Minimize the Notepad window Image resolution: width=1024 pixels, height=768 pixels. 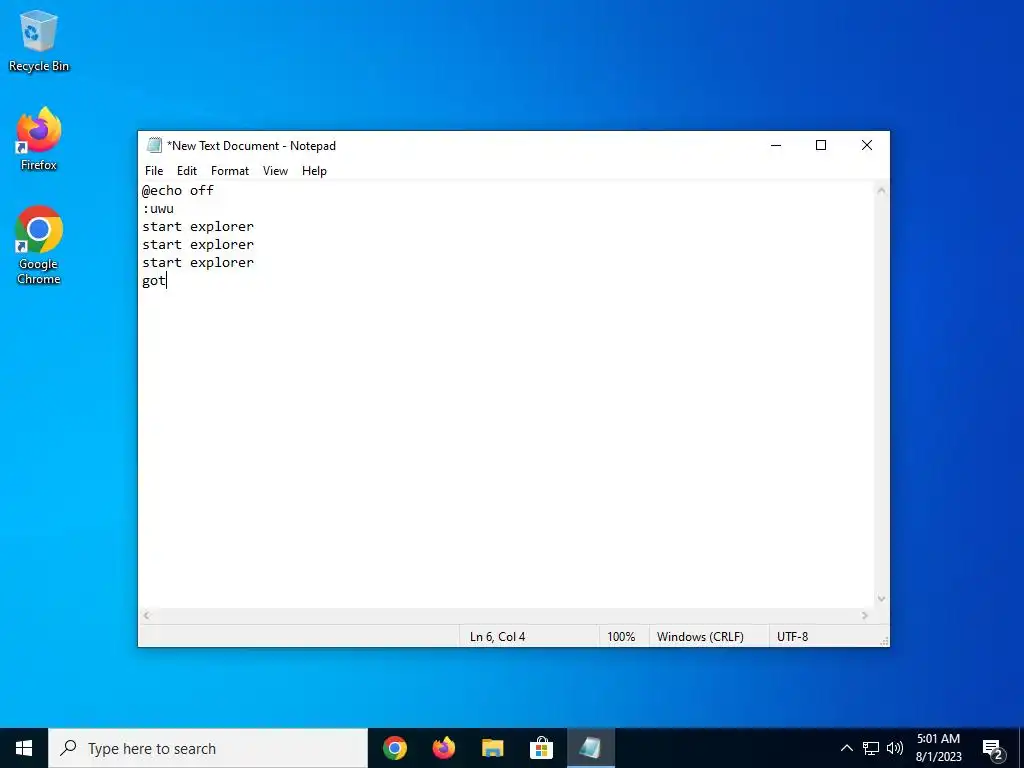click(776, 145)
